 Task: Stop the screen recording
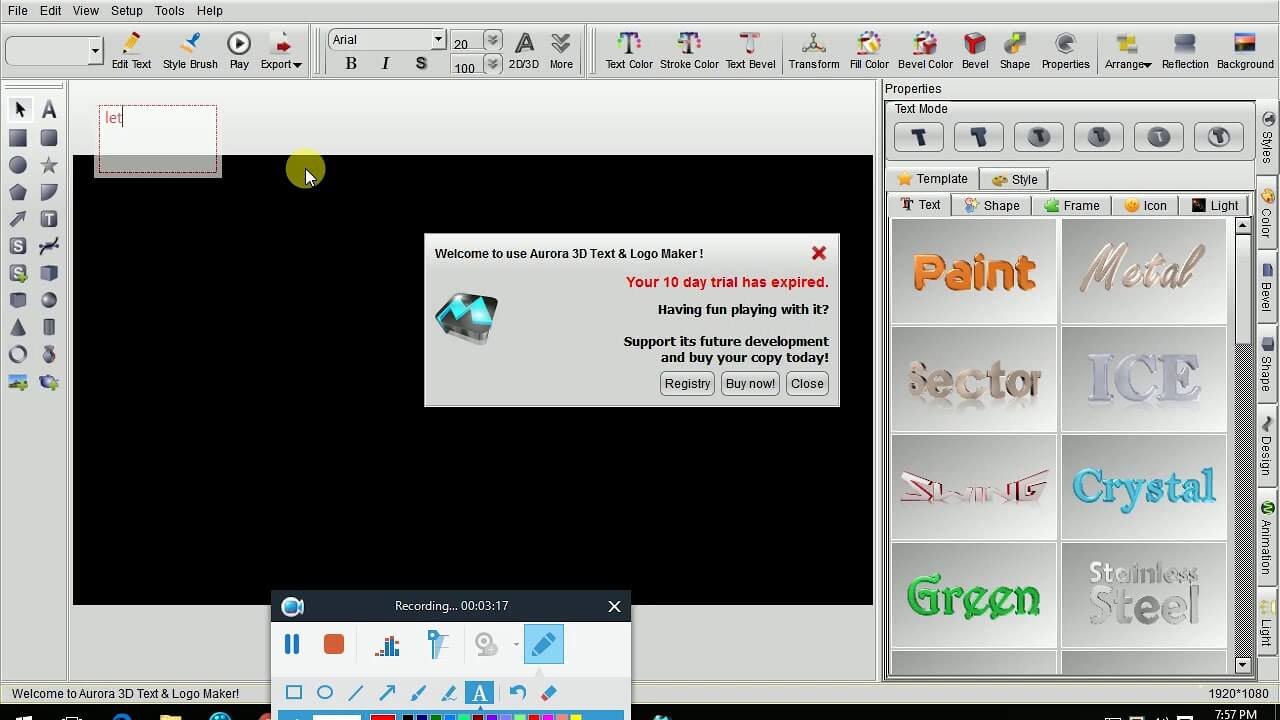coord(334,645)
